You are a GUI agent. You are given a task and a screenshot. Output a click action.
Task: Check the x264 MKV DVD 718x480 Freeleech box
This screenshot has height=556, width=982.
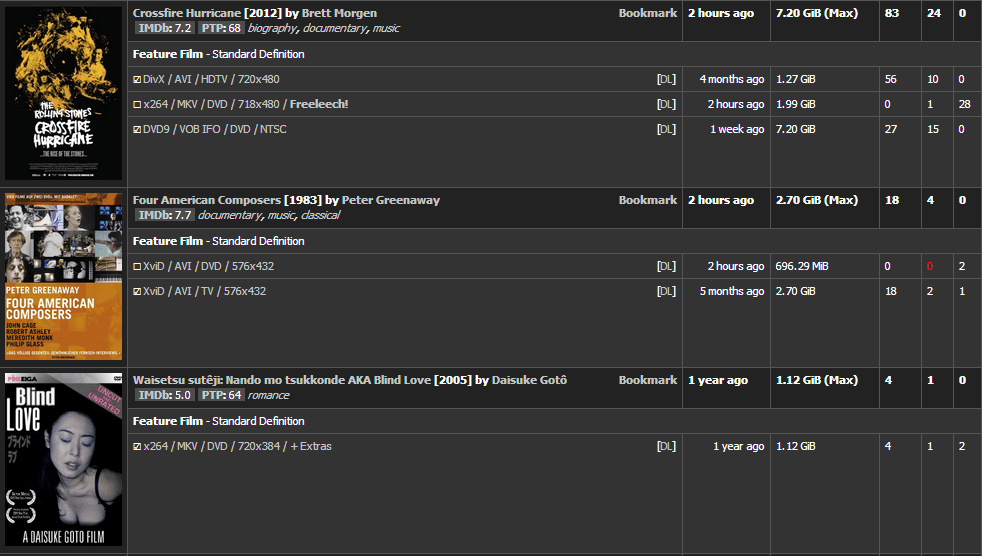pos(137,105)
